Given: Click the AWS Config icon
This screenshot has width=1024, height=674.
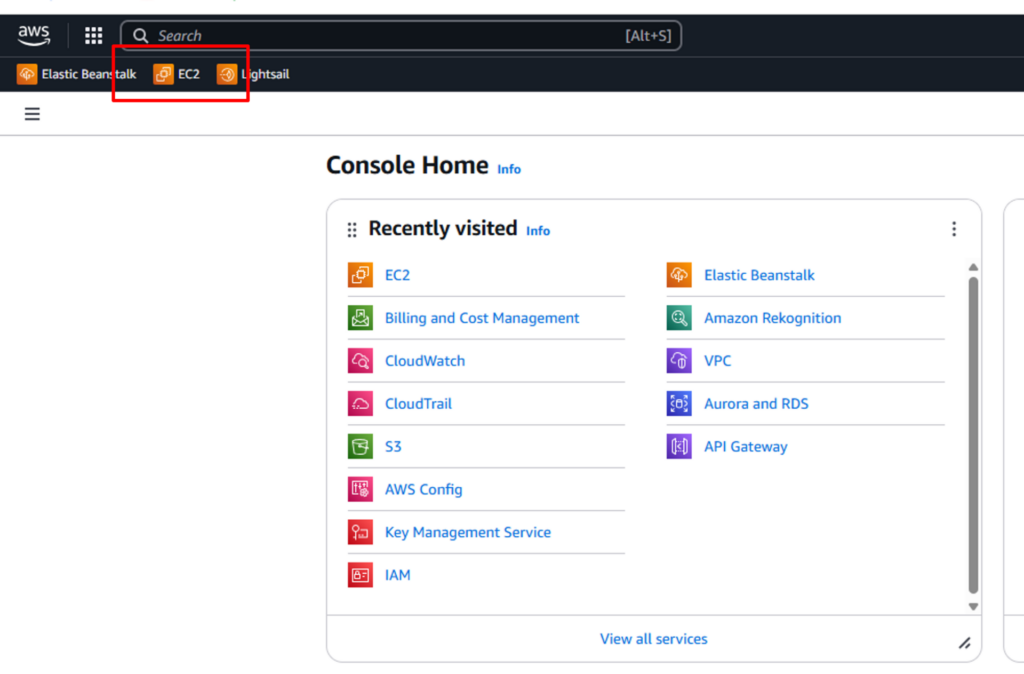Looking at the screenshot, I should 360,489.
